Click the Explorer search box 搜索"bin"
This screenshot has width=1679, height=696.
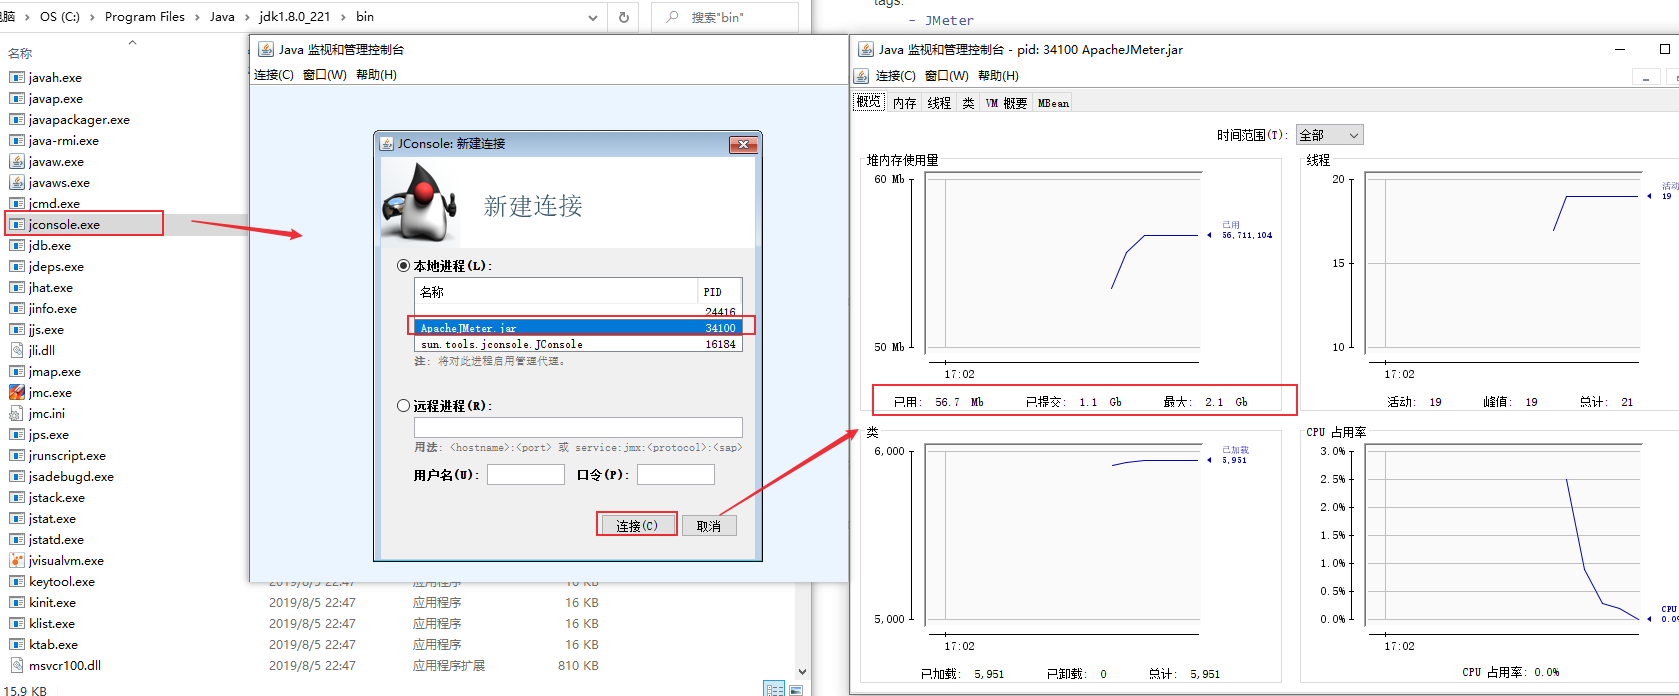[x=725, y=17]
